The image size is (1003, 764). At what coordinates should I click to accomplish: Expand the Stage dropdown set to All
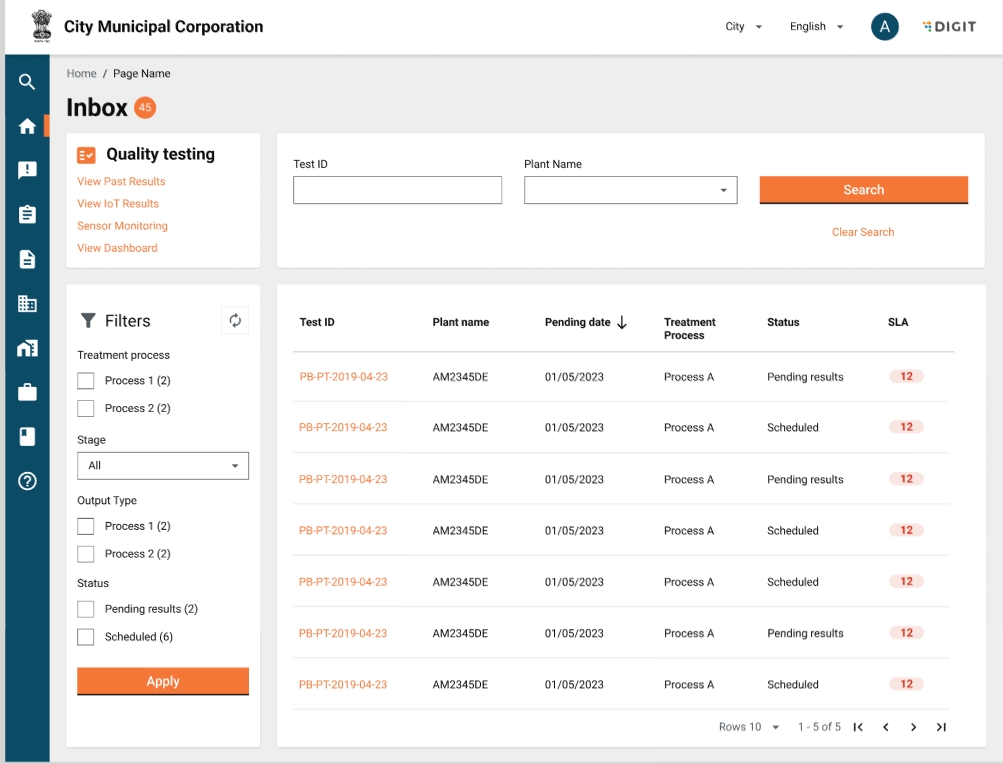(x=163, y=466)
